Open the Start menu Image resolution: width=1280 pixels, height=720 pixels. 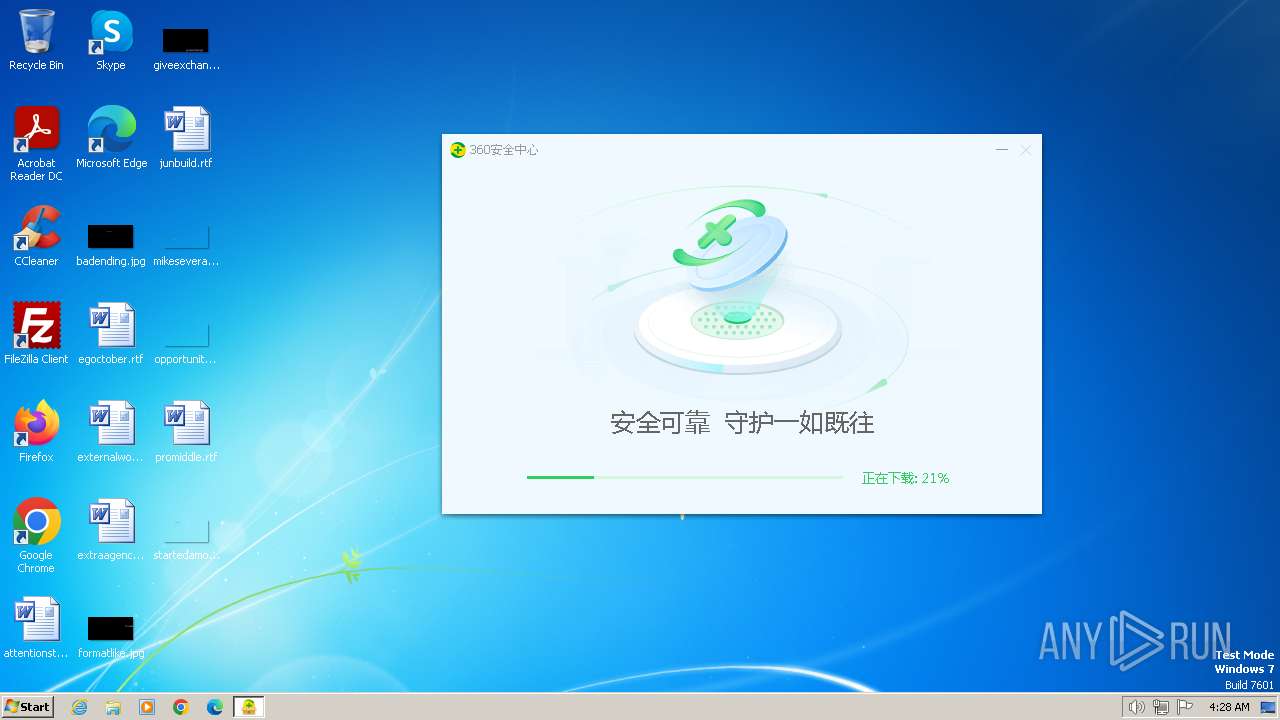[x=28, y=707]
